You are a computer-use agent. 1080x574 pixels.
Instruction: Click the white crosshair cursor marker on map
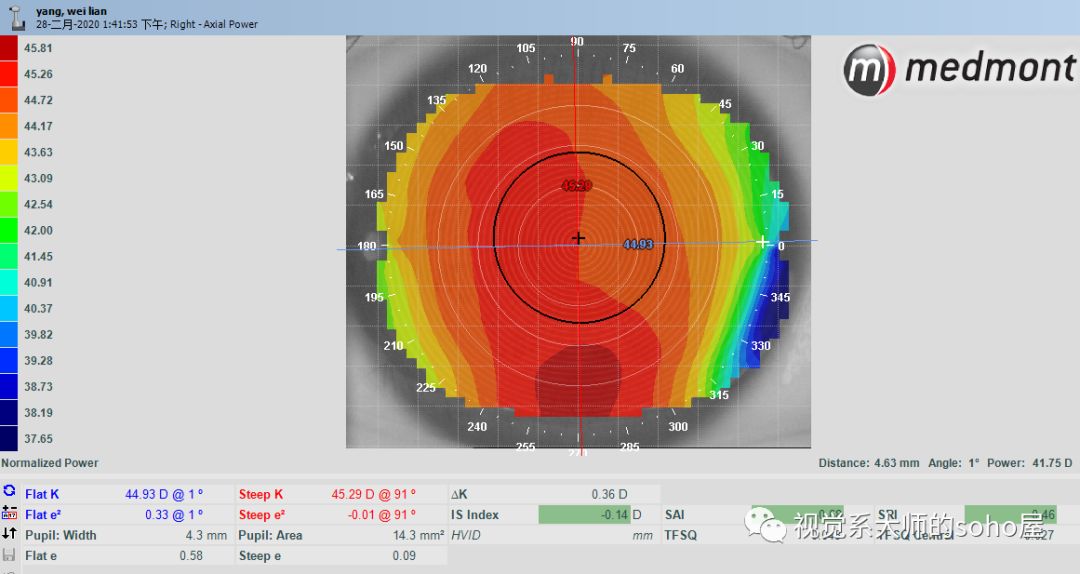coord(763,242)
